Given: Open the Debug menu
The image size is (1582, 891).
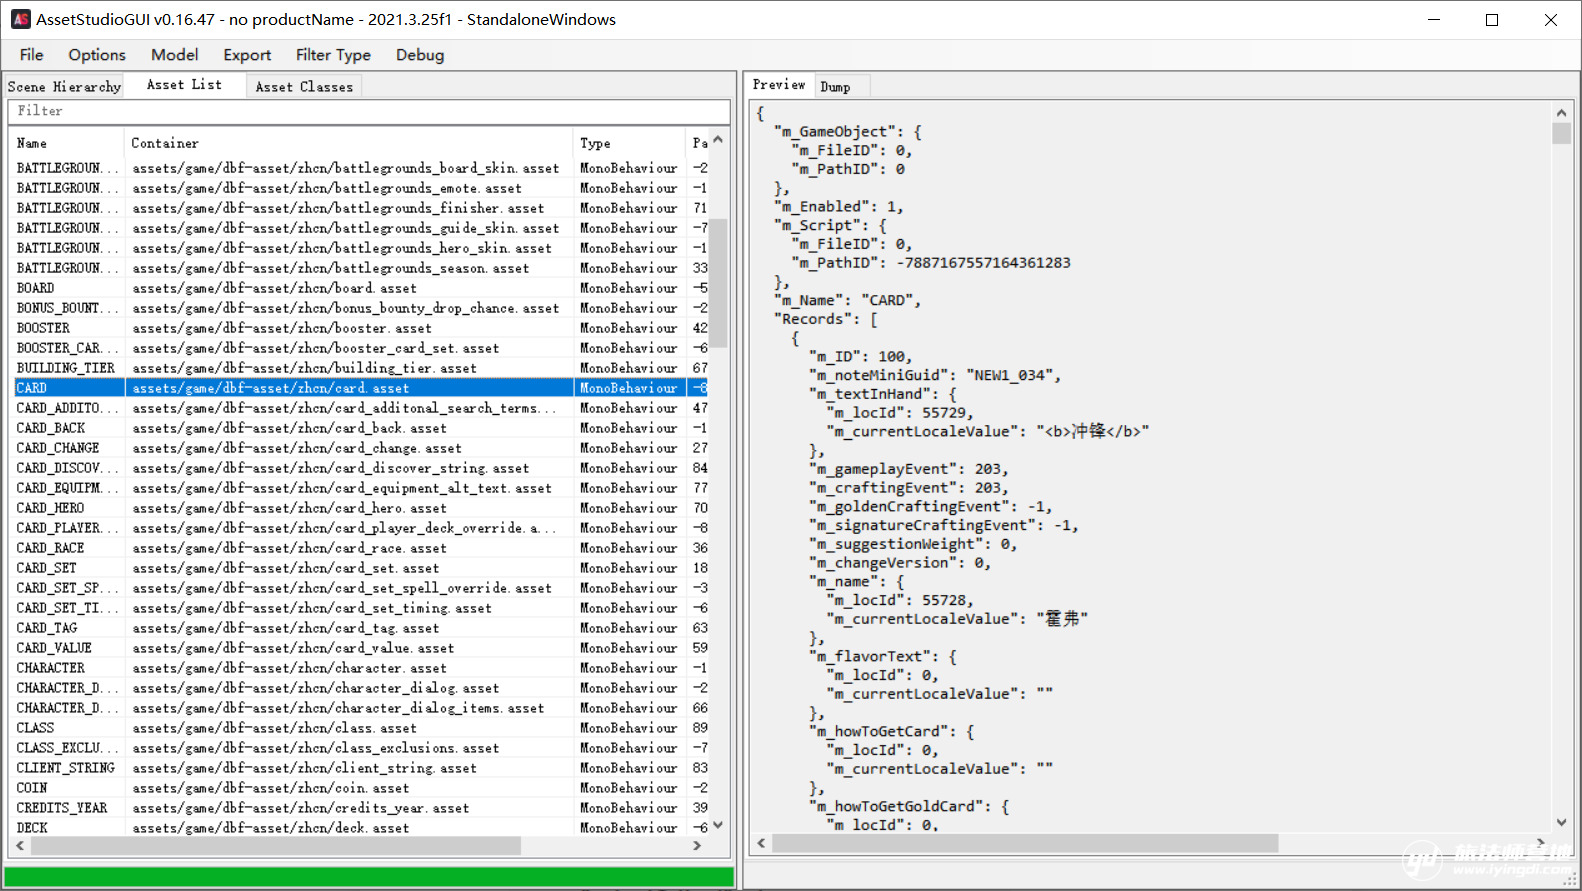Looking at the screenshot, I should pyautogui.click(x=420, y=55).
